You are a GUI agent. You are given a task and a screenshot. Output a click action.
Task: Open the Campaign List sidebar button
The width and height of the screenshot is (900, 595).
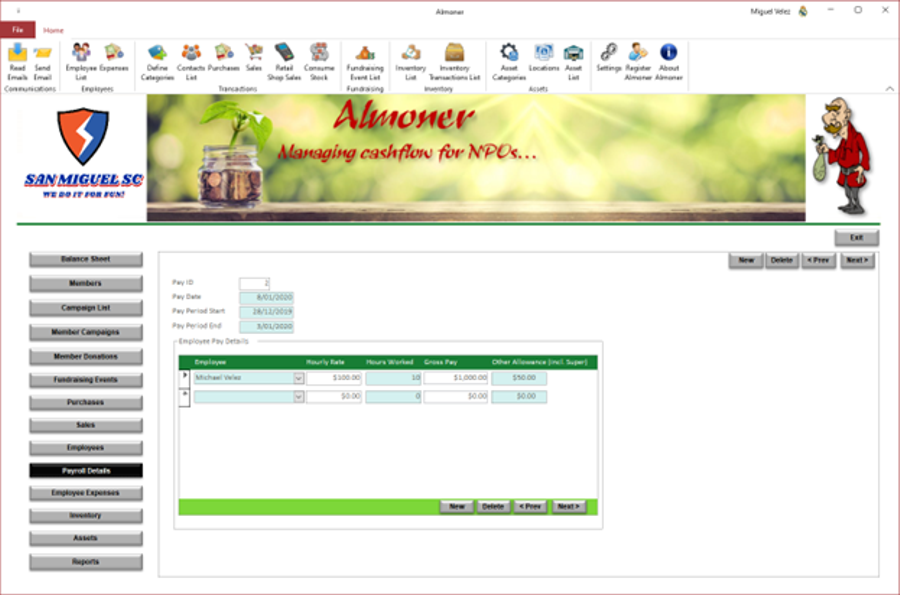86,308
